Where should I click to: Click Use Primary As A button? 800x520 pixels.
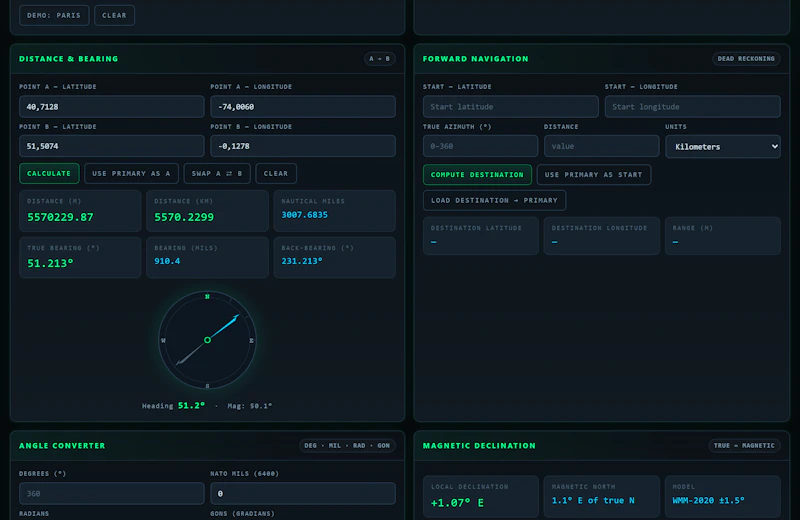(131, 174)
